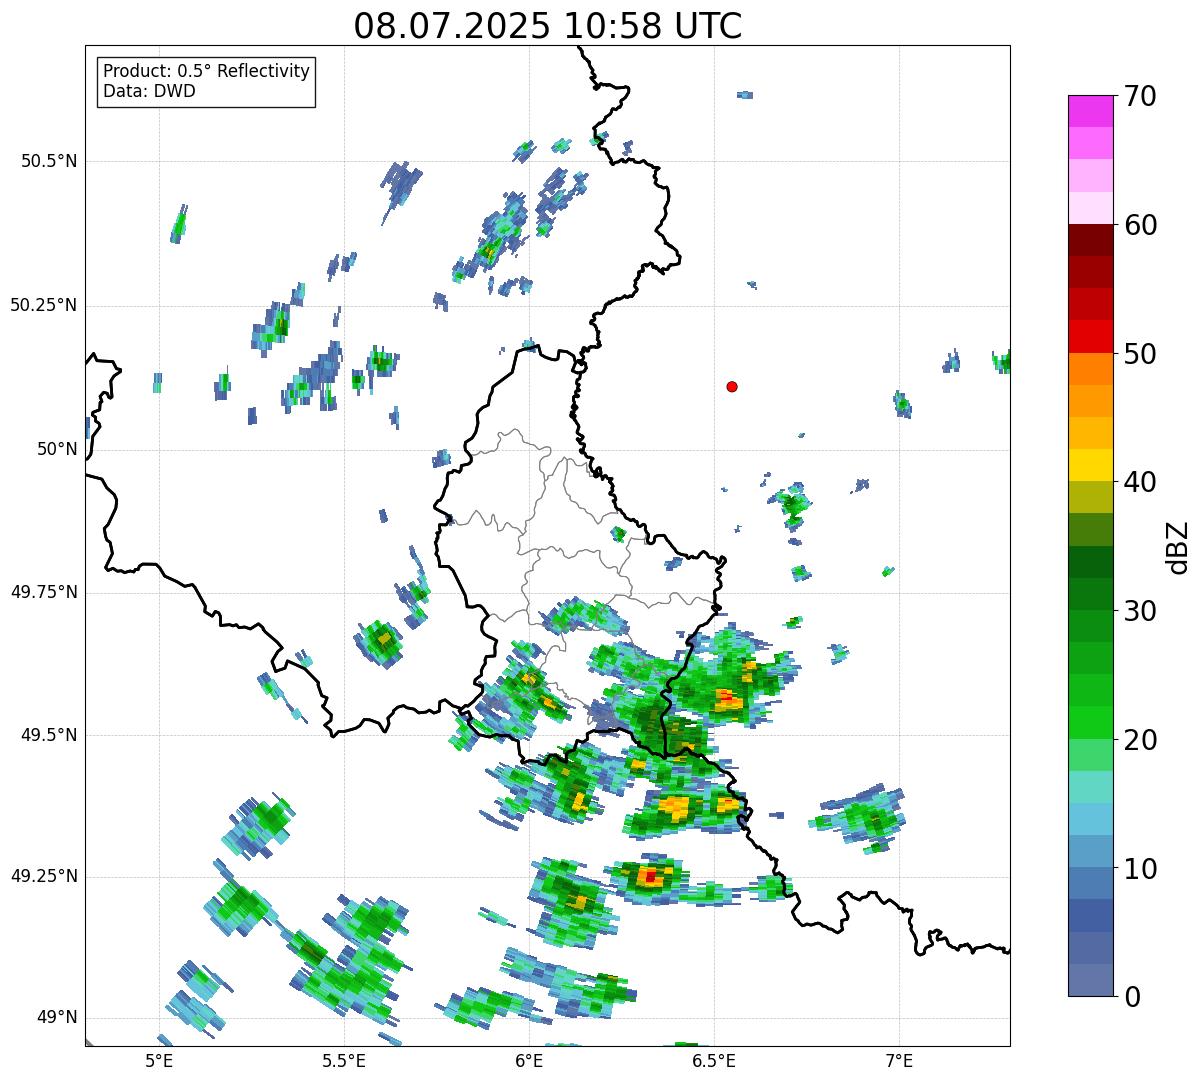The width and height of the screenshot is (1202, 1081).
Task: Click the 7°E longitude label
Action: pos(899,1060)
